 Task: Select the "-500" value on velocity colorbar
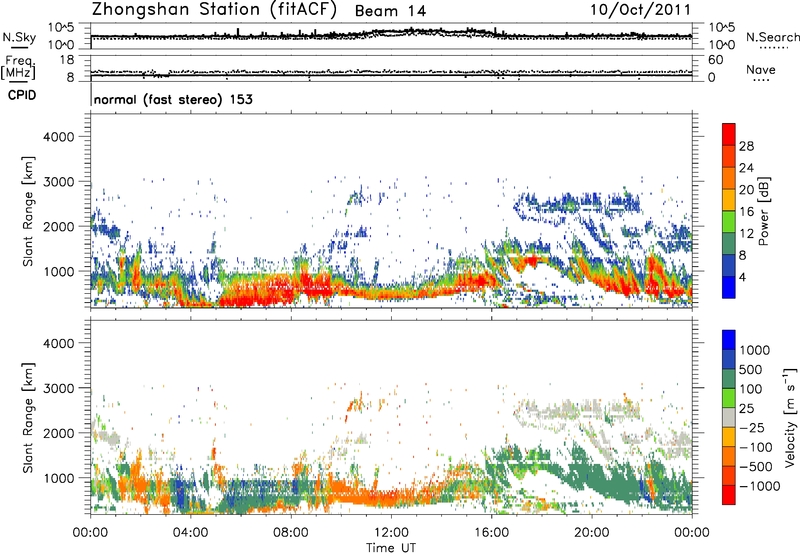point(756,467)
